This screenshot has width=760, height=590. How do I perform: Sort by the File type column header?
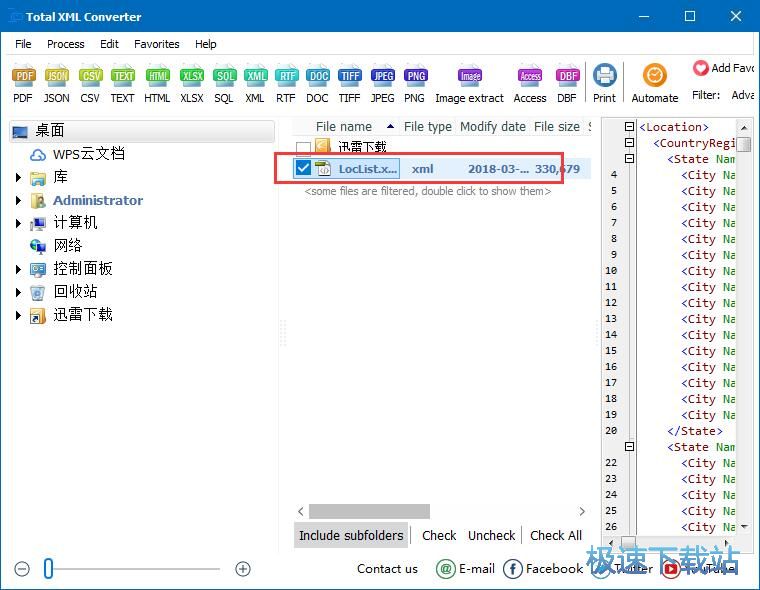click(x=428, y=127)
